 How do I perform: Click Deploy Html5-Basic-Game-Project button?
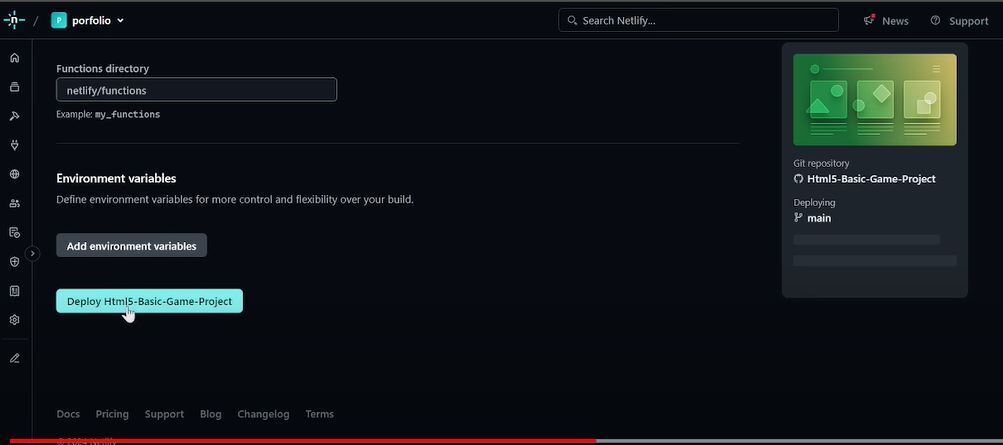tap(149, 301)
